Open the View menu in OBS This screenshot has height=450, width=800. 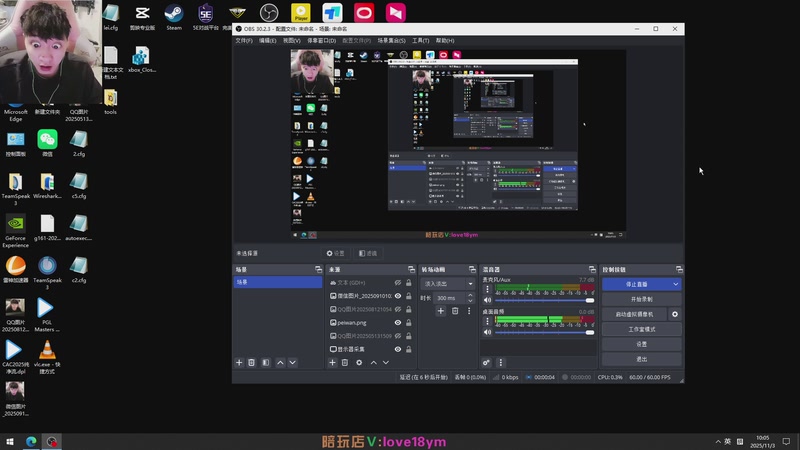292,41
